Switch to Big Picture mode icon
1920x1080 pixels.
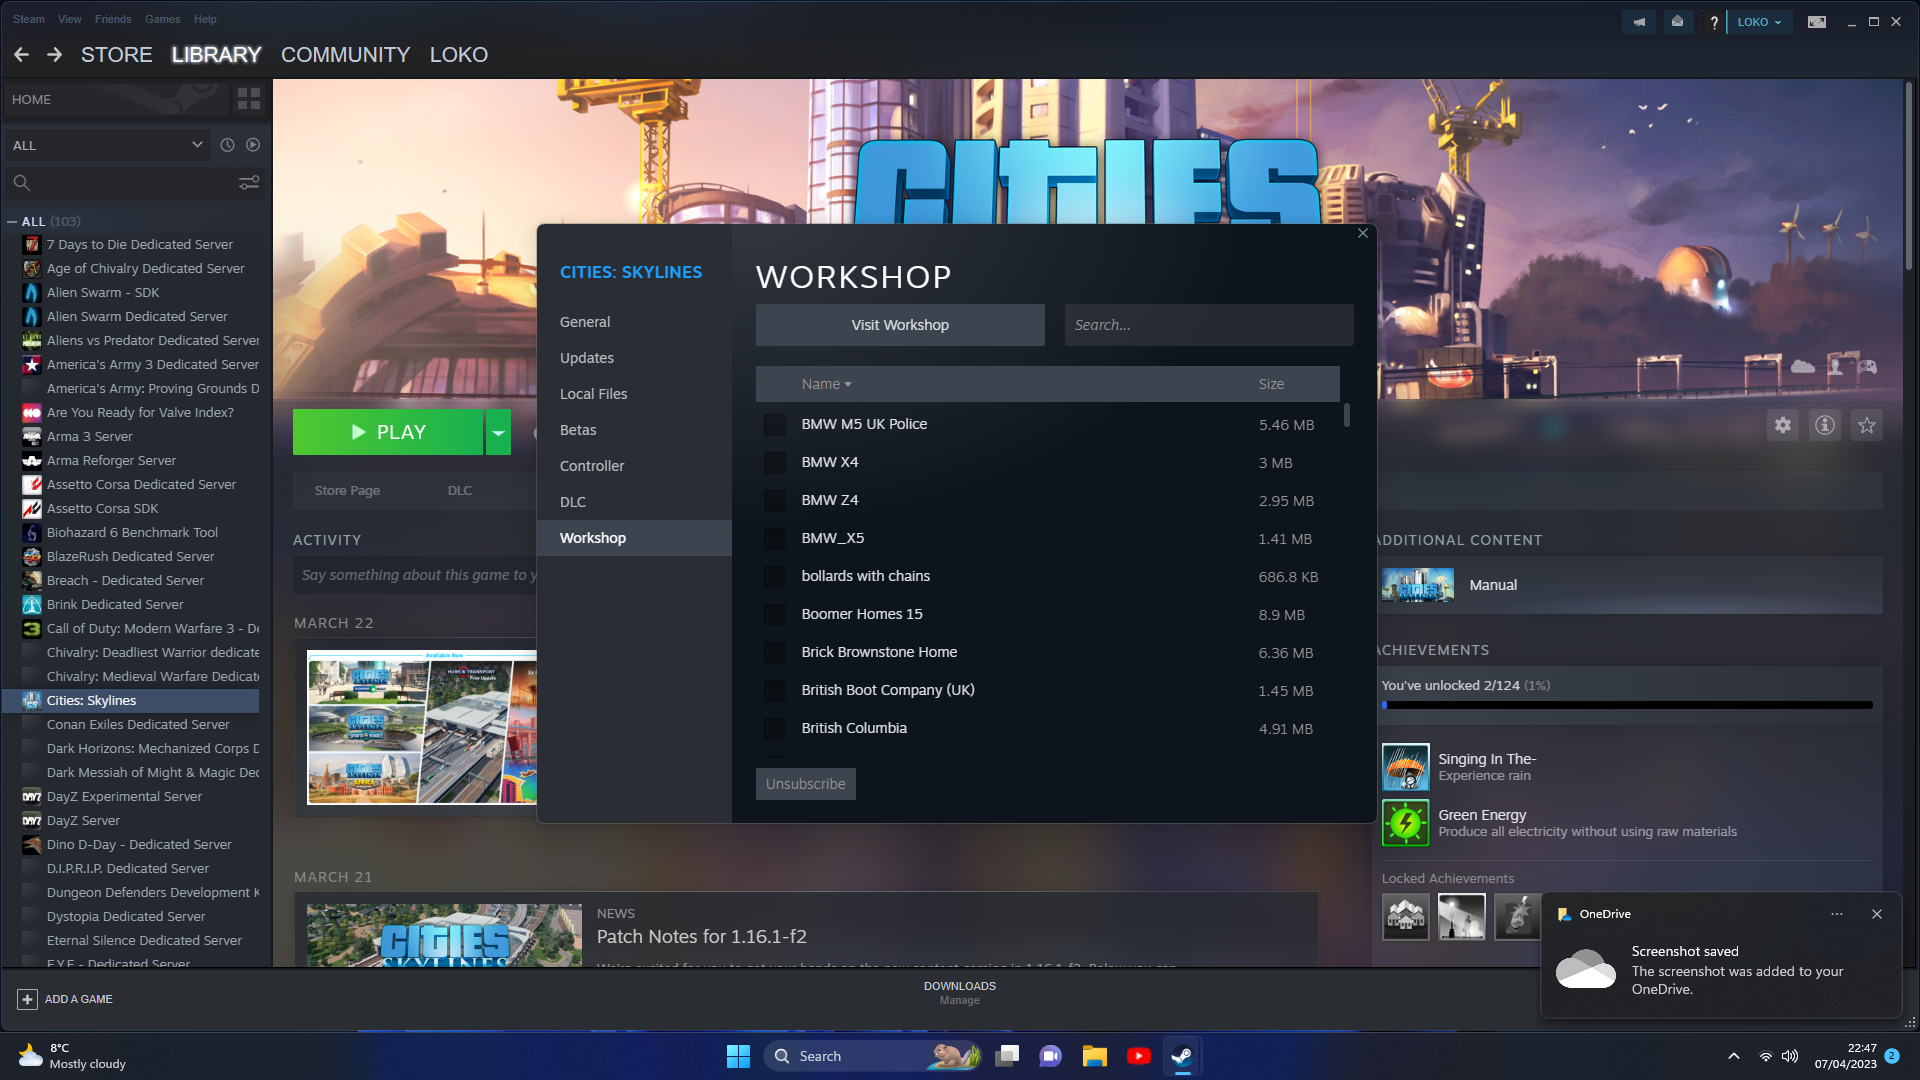click(x=1817, y=22)
